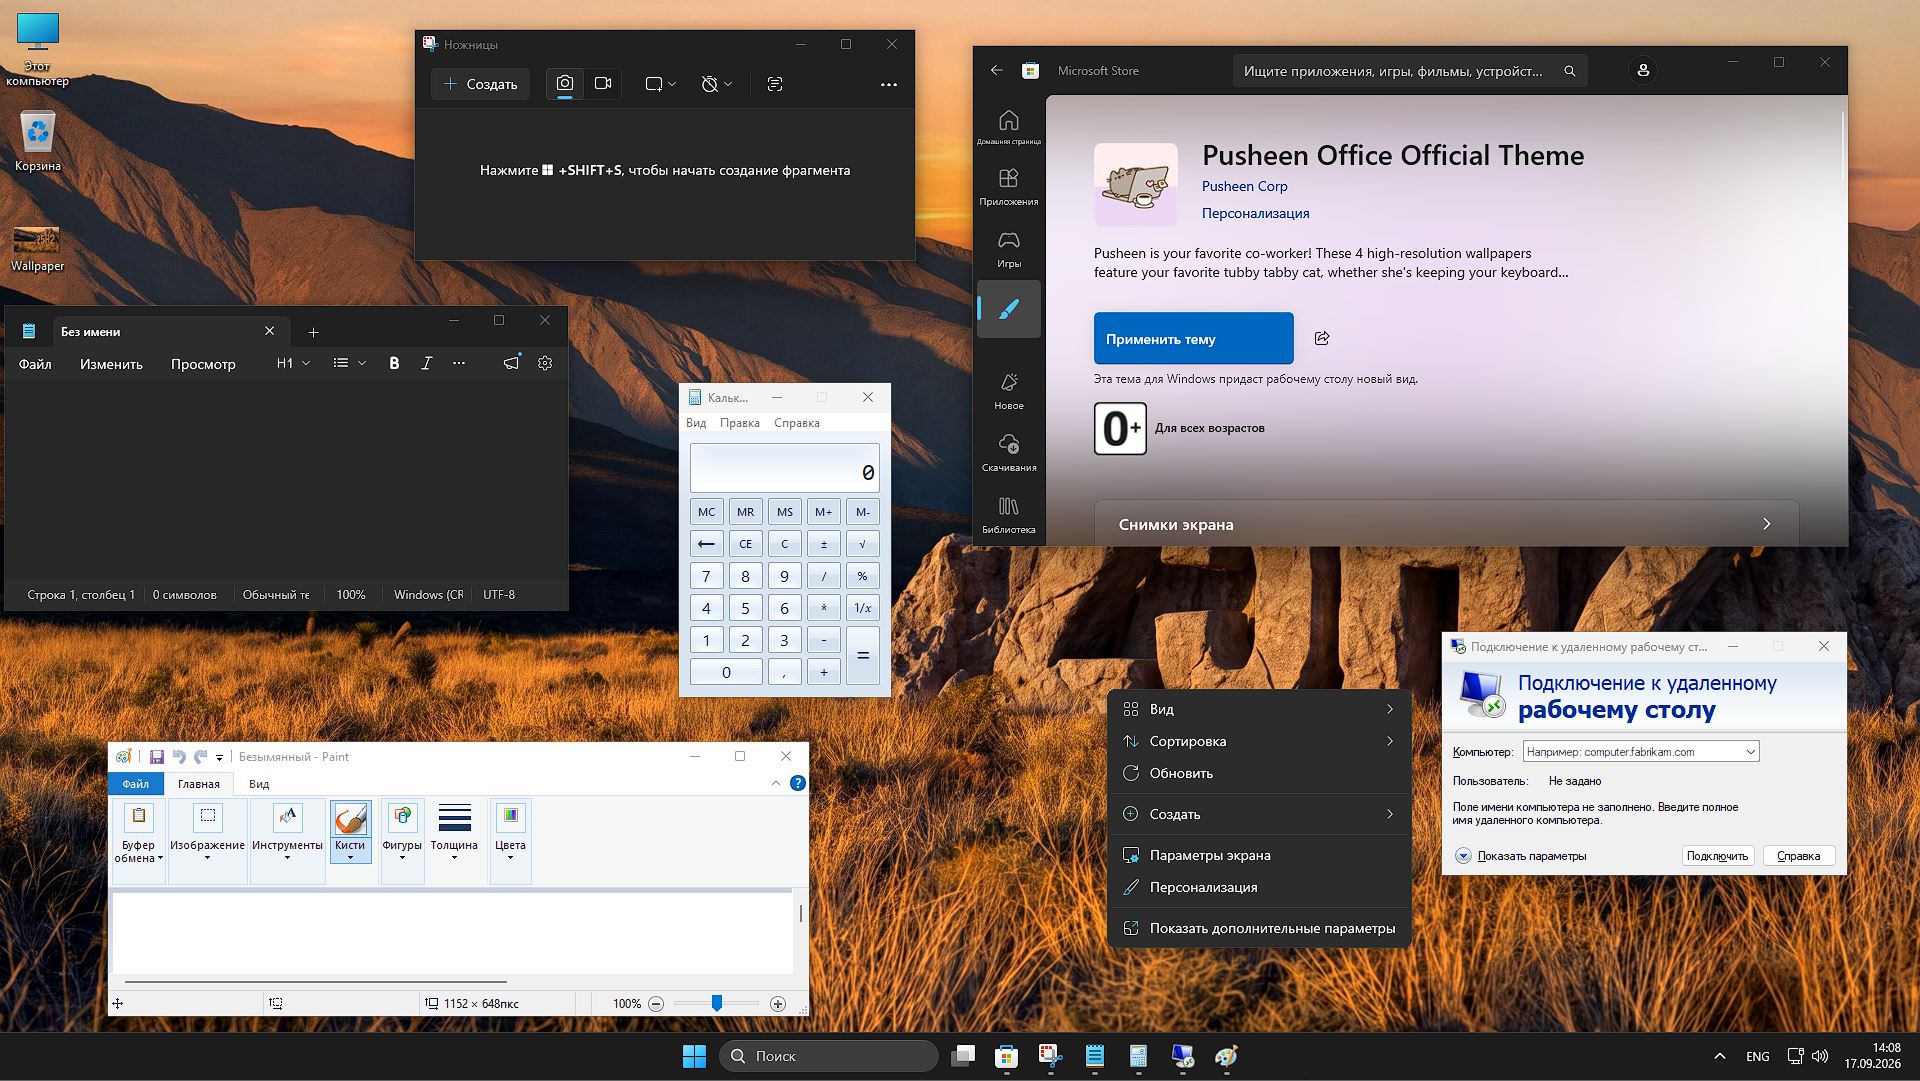Open the Снимки экрана section row
The height and width of the screenshot is (1081, 1920).
1446,523
